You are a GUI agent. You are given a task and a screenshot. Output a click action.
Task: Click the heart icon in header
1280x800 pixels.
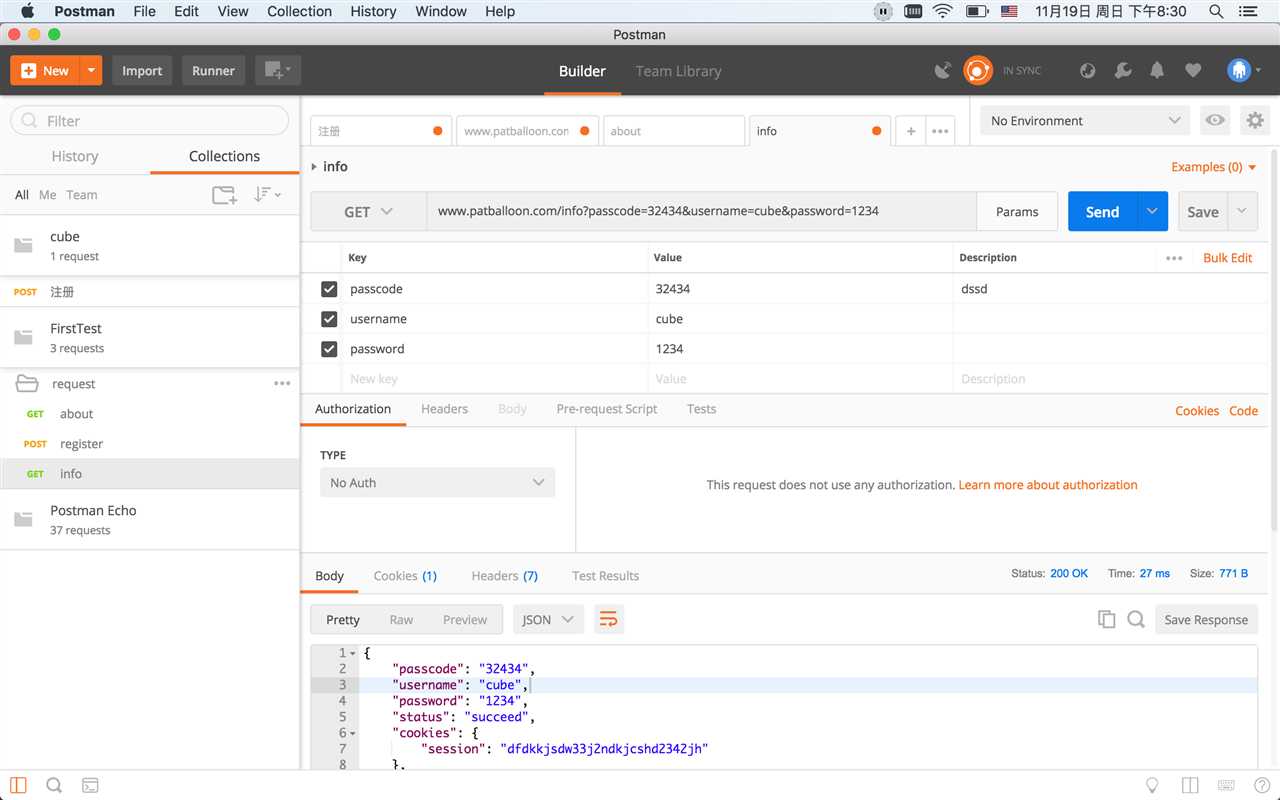click(1193, 70)
